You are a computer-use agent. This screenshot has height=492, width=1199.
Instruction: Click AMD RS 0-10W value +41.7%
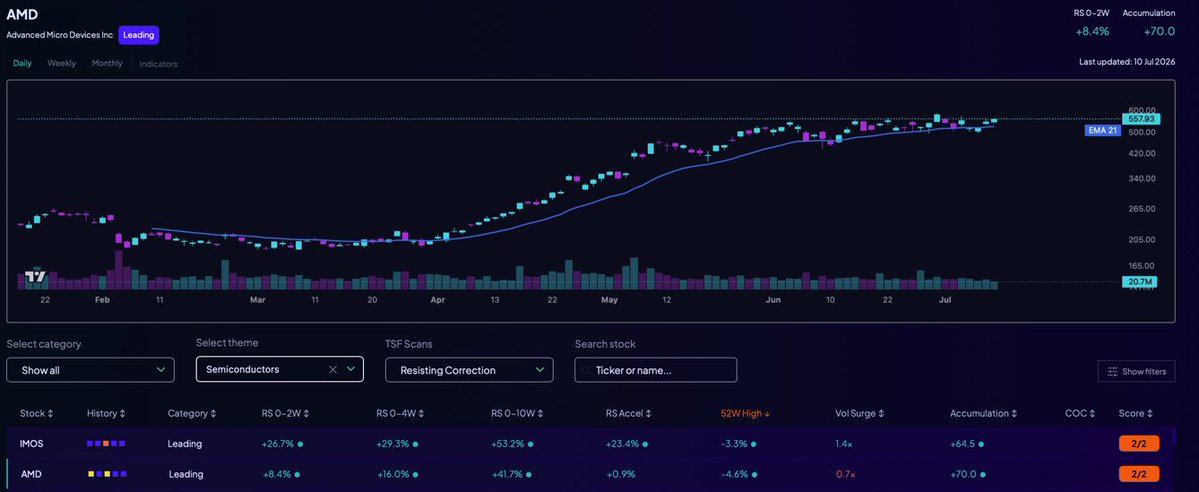[x=508, y=474]
